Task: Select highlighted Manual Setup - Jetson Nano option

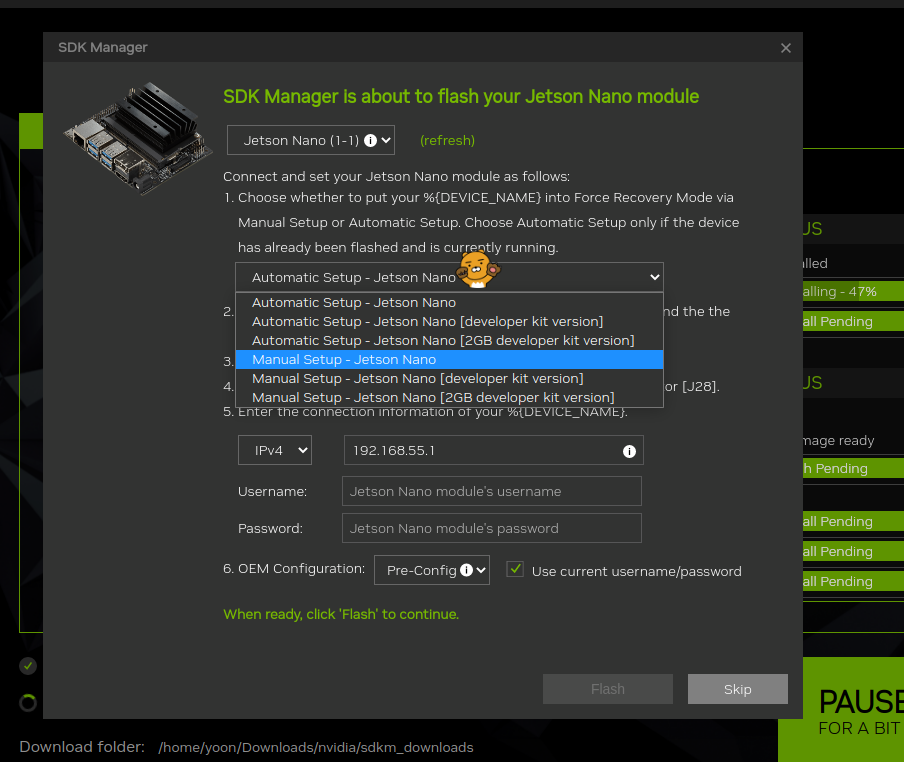Action: (x=449, y=360)
